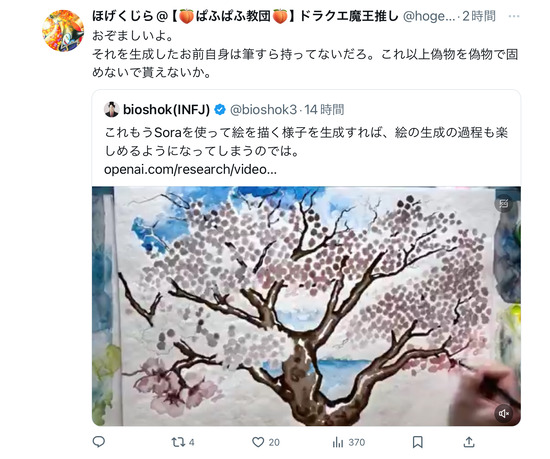The height and width of the screenshot is (459, 550).
Task: Click the blue verified badge
Action: (220, 110)
